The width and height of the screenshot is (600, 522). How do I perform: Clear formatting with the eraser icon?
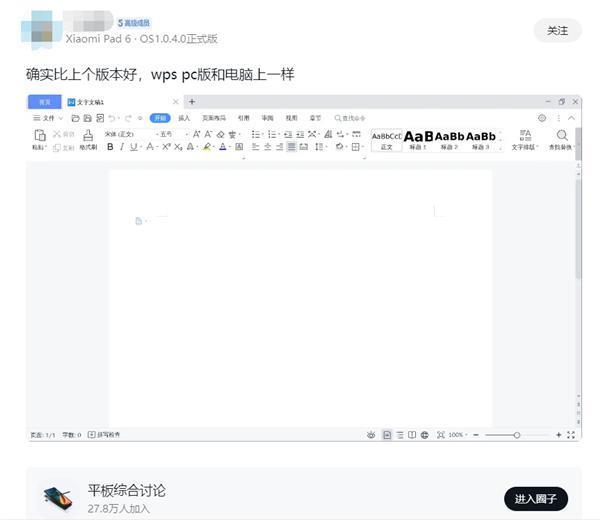[220, 134]
